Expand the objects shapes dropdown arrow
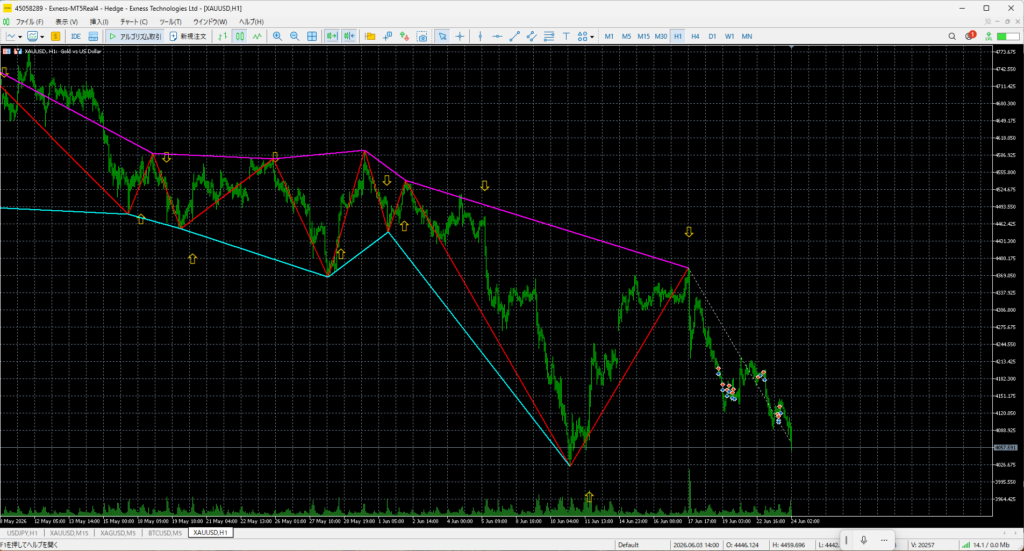The height and width of the screenshot is (551, 1024). coord(592,37)
